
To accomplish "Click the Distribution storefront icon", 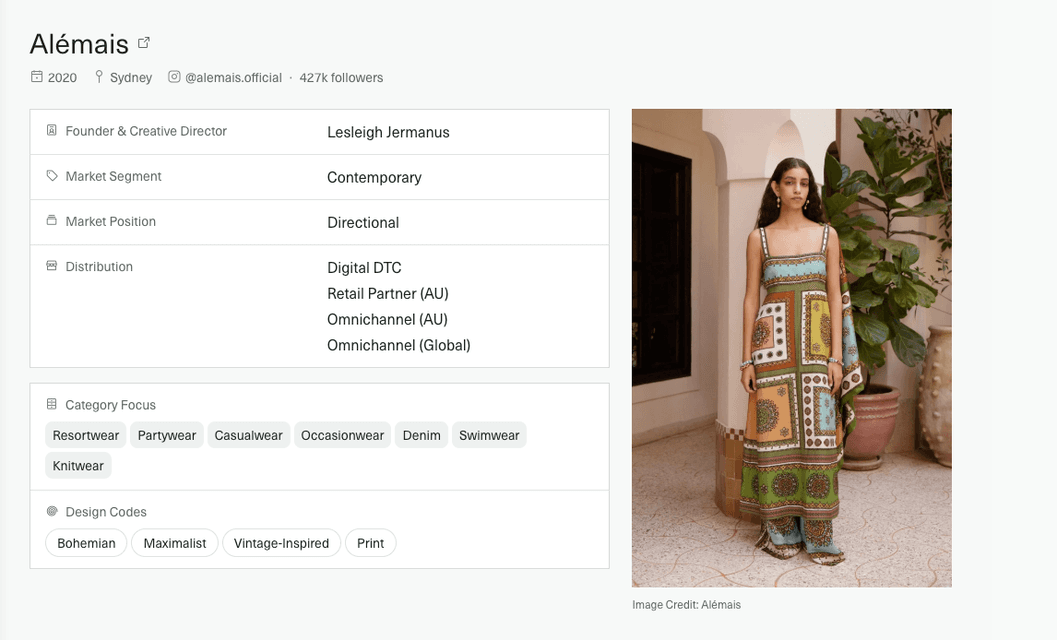I will click(x=52, y=266).
